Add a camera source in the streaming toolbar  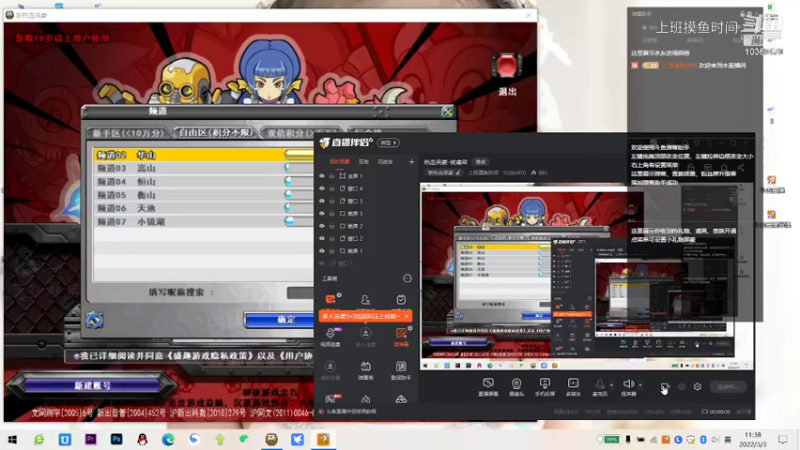(x=516, y=386)
